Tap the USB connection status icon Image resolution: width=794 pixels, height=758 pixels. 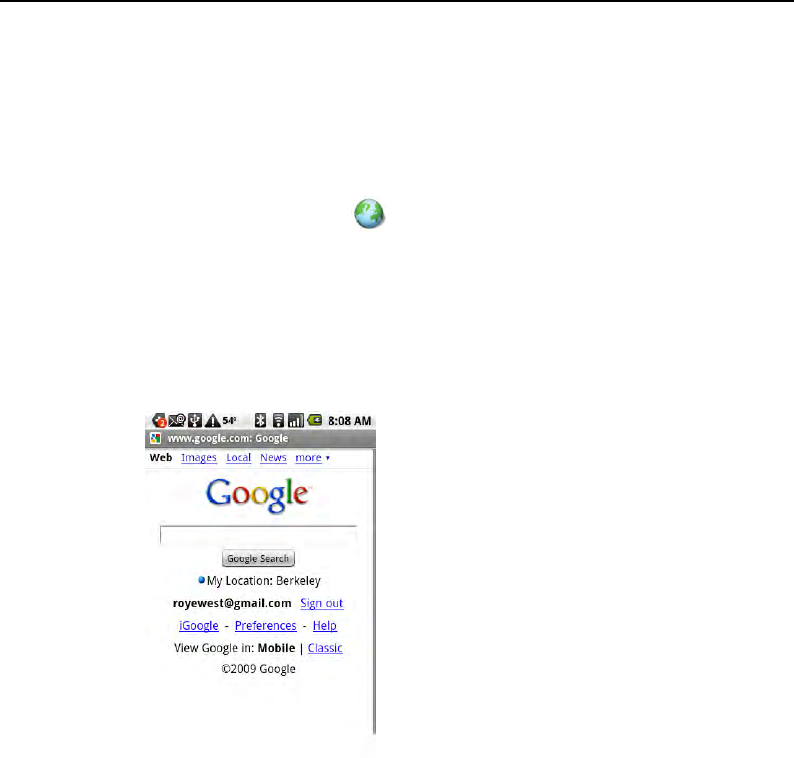point(195,420)
